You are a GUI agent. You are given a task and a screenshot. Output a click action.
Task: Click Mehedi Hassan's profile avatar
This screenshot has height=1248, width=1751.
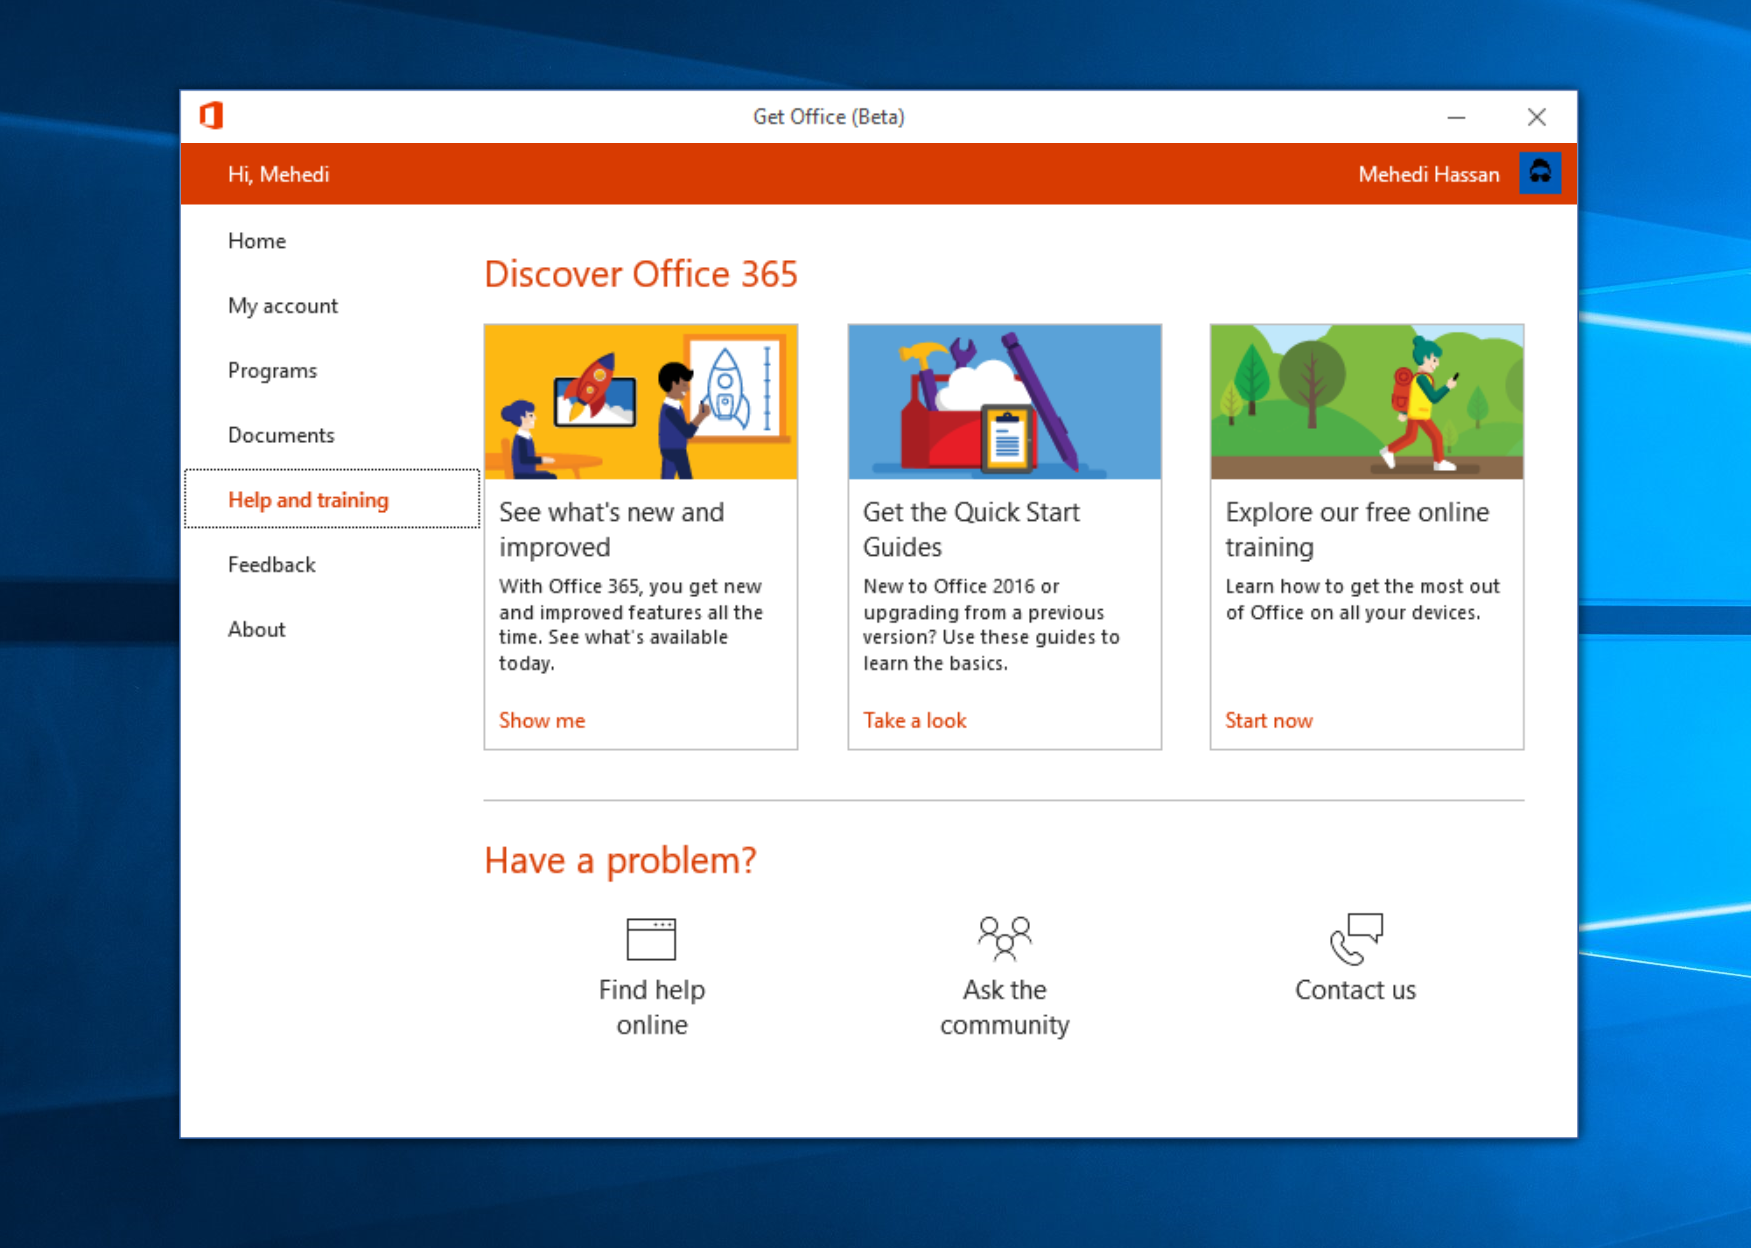[x=1539, y=174]
